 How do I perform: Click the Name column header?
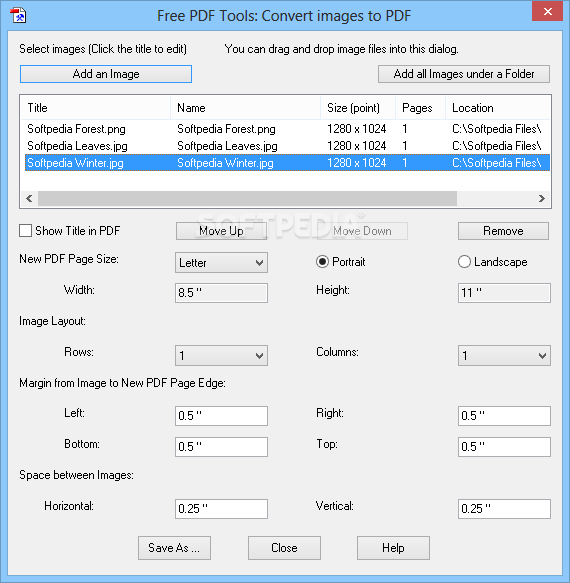pyautogui.click(x=245, y=108)
